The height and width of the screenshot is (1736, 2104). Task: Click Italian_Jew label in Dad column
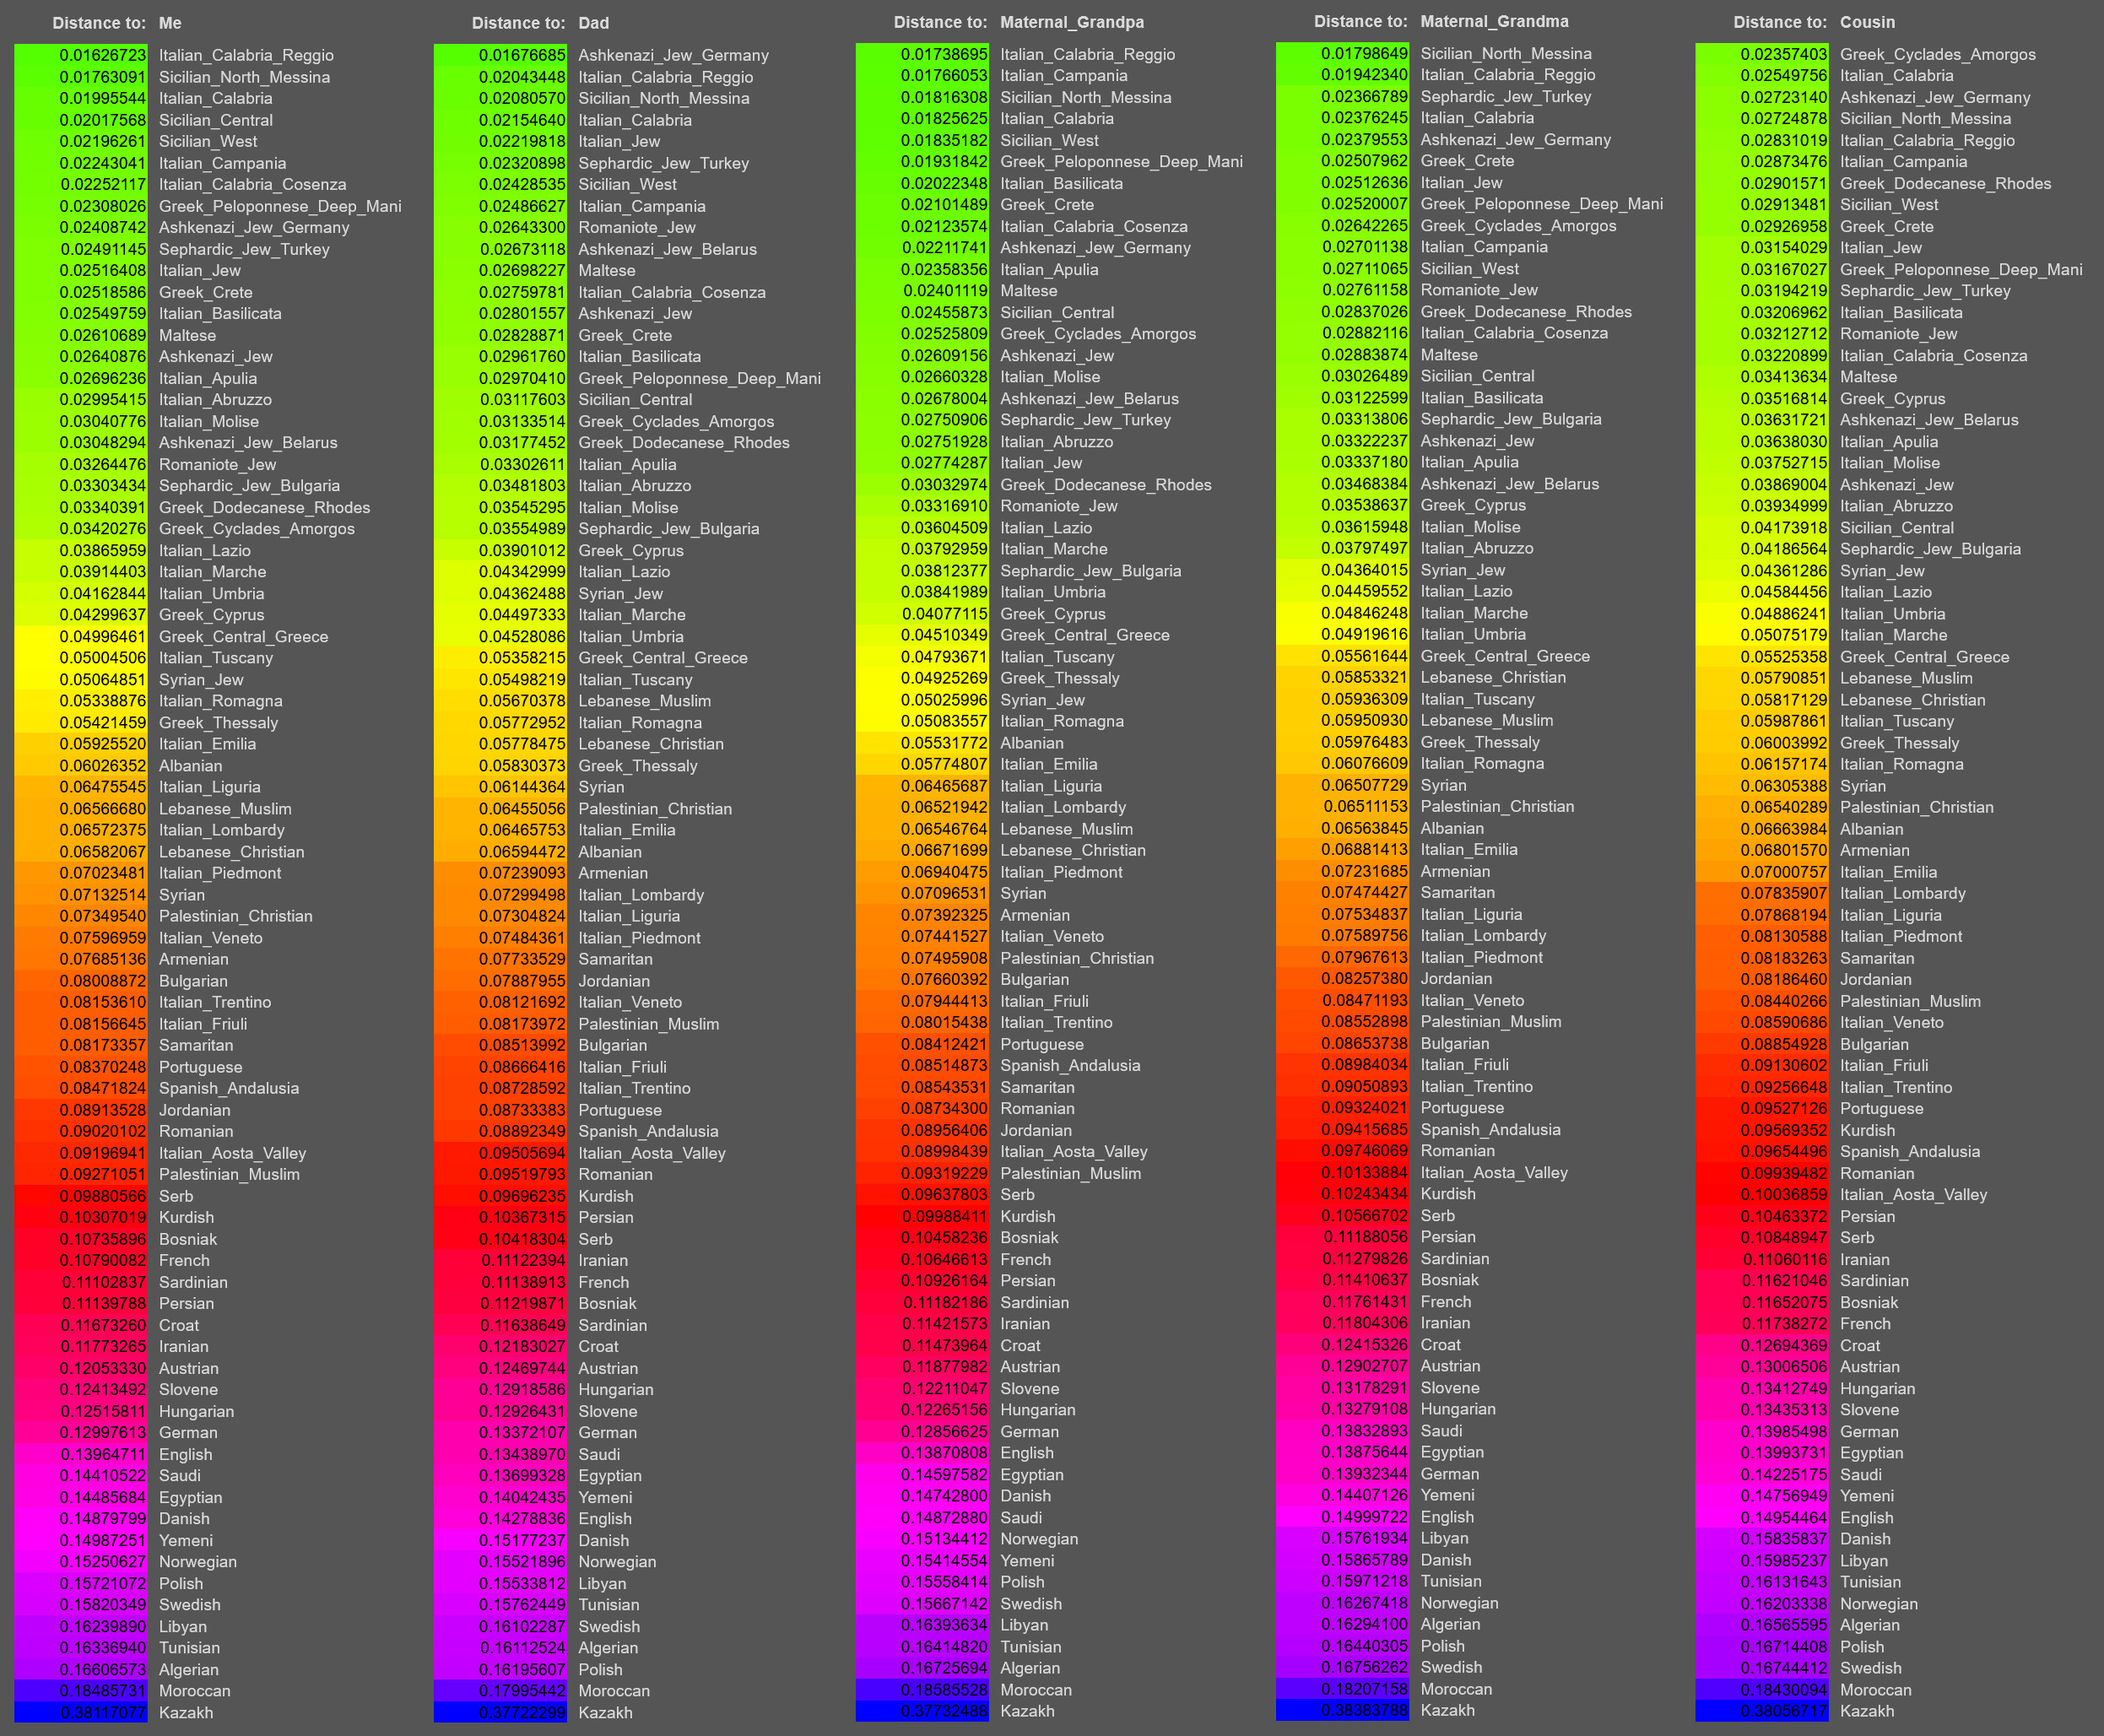pos(619,141)
